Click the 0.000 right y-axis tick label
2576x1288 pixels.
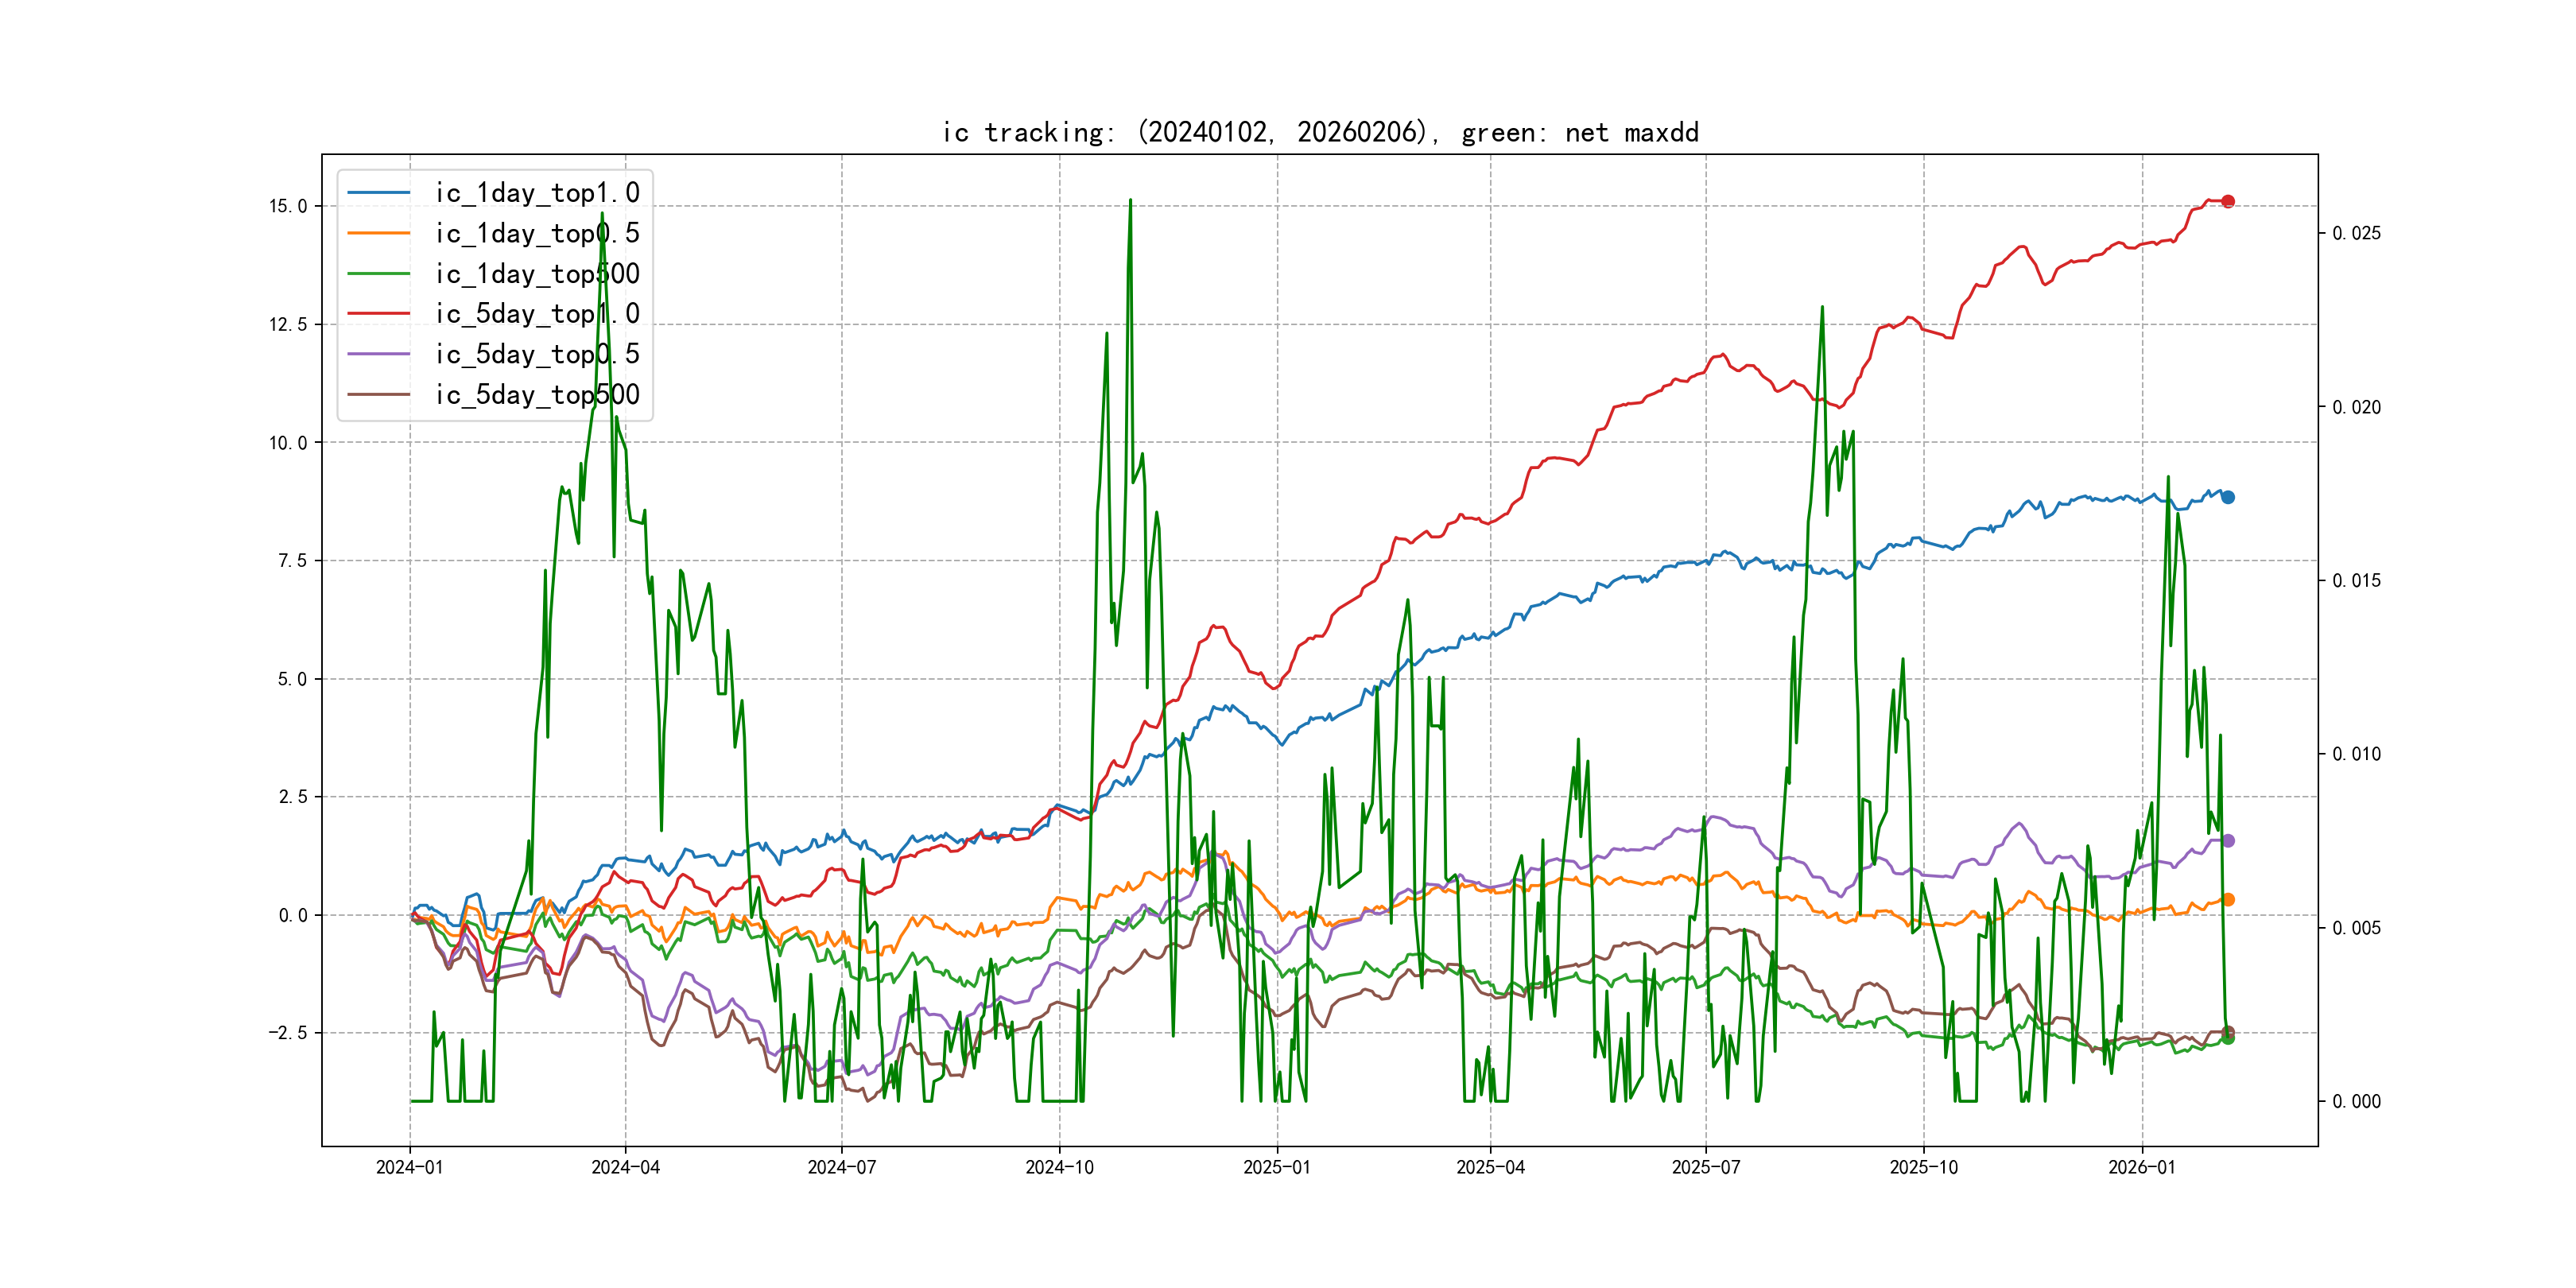coord(2356,1102)
